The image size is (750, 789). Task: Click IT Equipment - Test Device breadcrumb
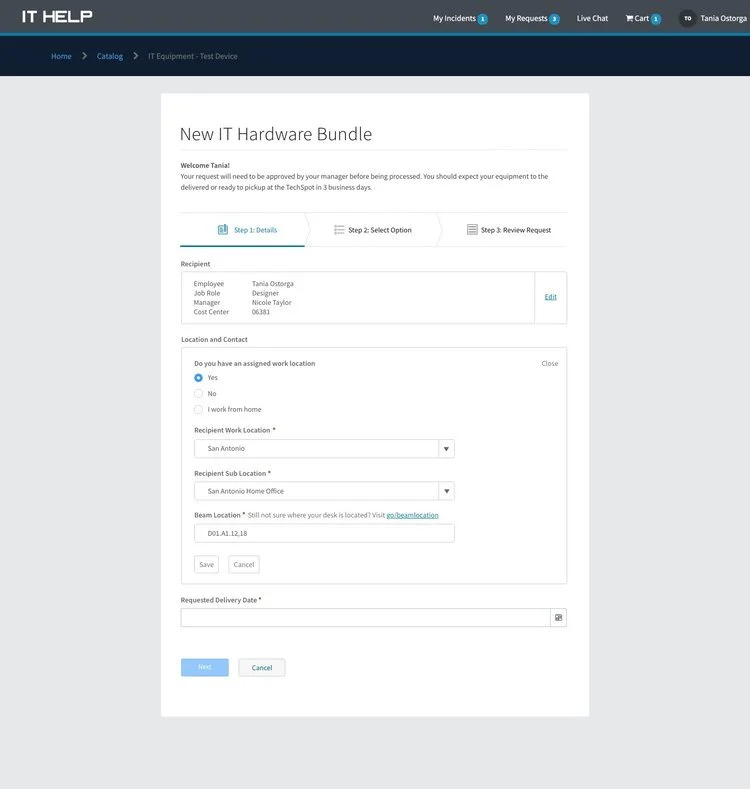click(x=193, y=56)
